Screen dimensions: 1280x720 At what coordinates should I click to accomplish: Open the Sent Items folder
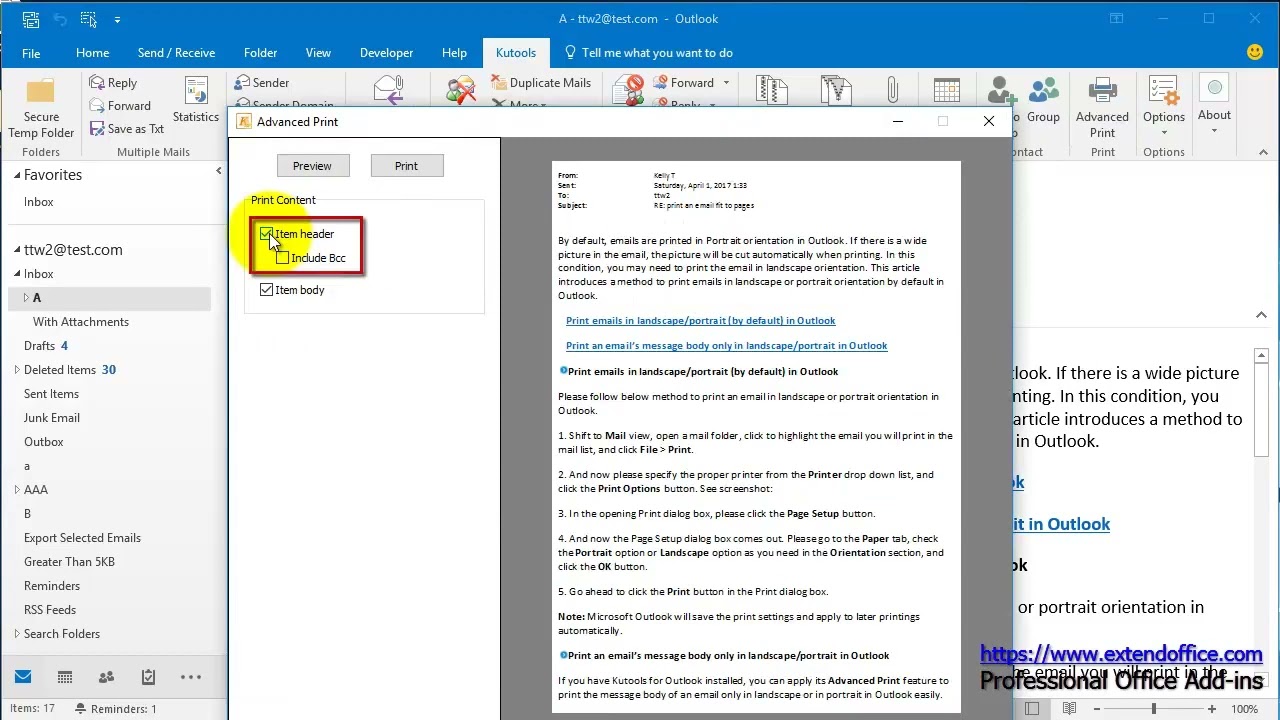[51, 394]
